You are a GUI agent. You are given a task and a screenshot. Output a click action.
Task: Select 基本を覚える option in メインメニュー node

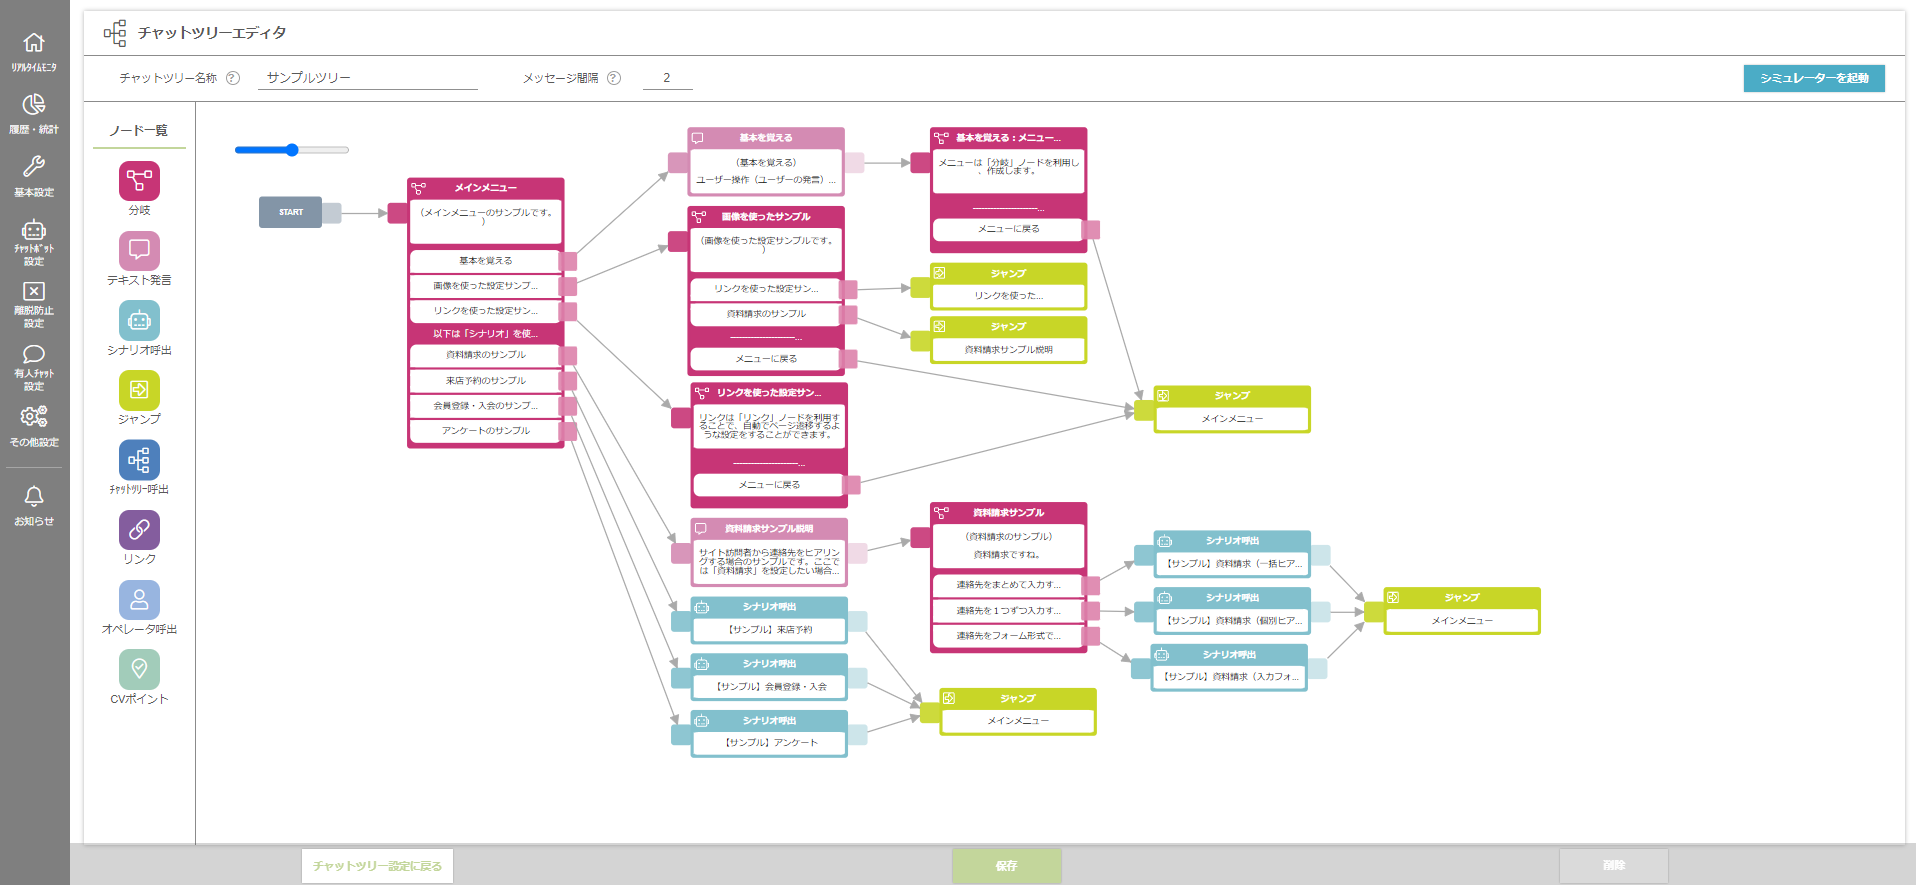(x=485, y=261)
